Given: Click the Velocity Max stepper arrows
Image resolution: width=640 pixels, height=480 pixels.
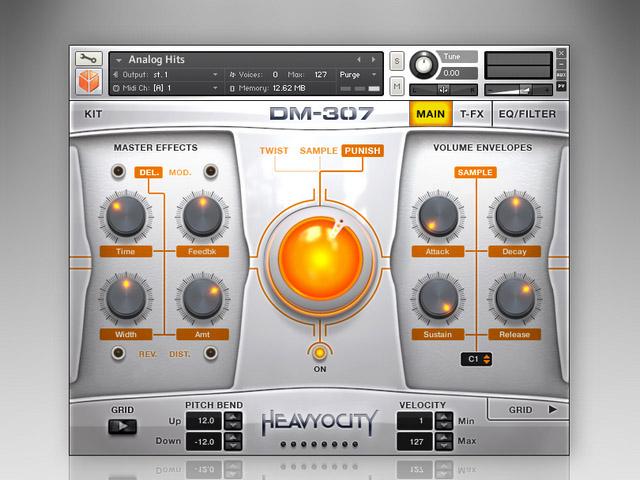Looking at the screenshot, I should click(x=444, y=442).
